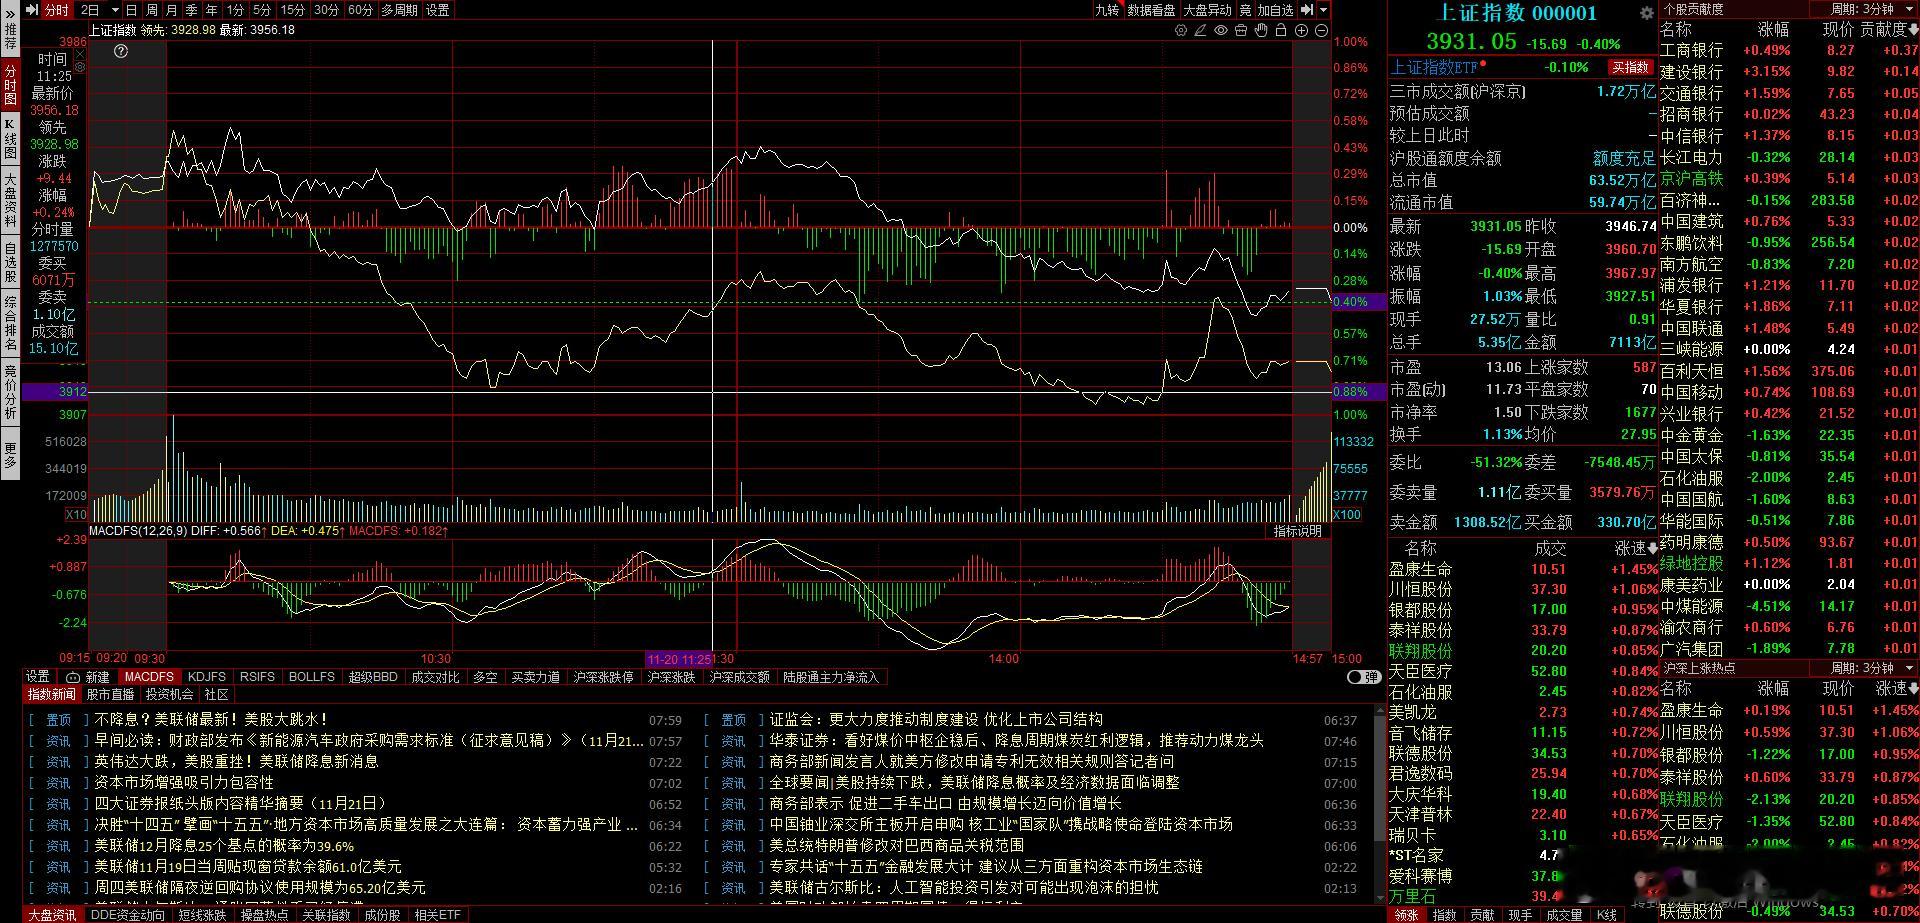
Task: Select the BOLLFS indicator tab
Action: [x=312, y=677]
